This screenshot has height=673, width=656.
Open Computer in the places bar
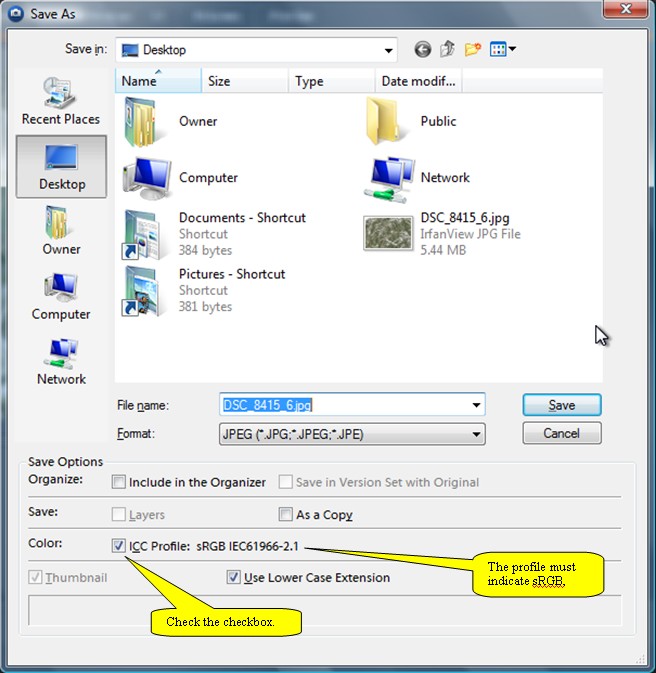pos(61,297)
